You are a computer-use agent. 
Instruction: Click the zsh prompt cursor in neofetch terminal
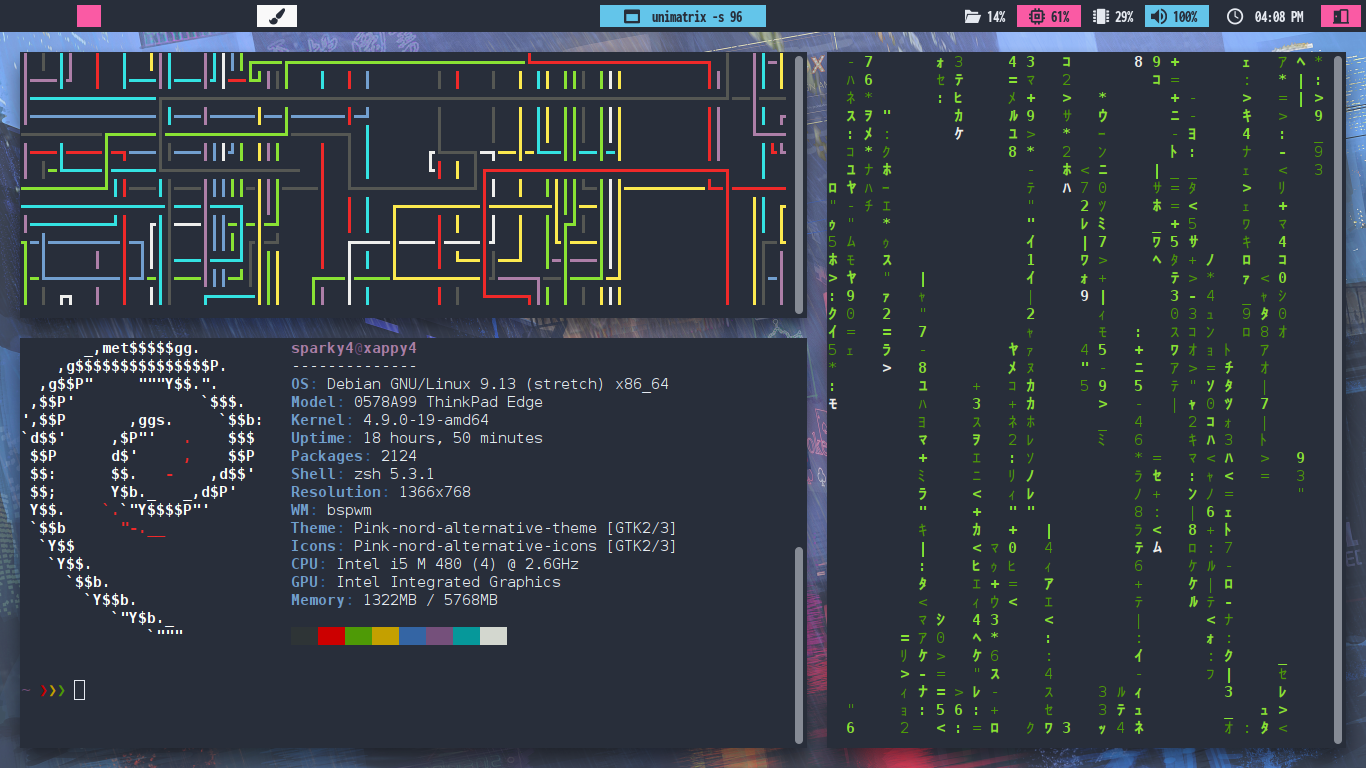tap(80, 690)
